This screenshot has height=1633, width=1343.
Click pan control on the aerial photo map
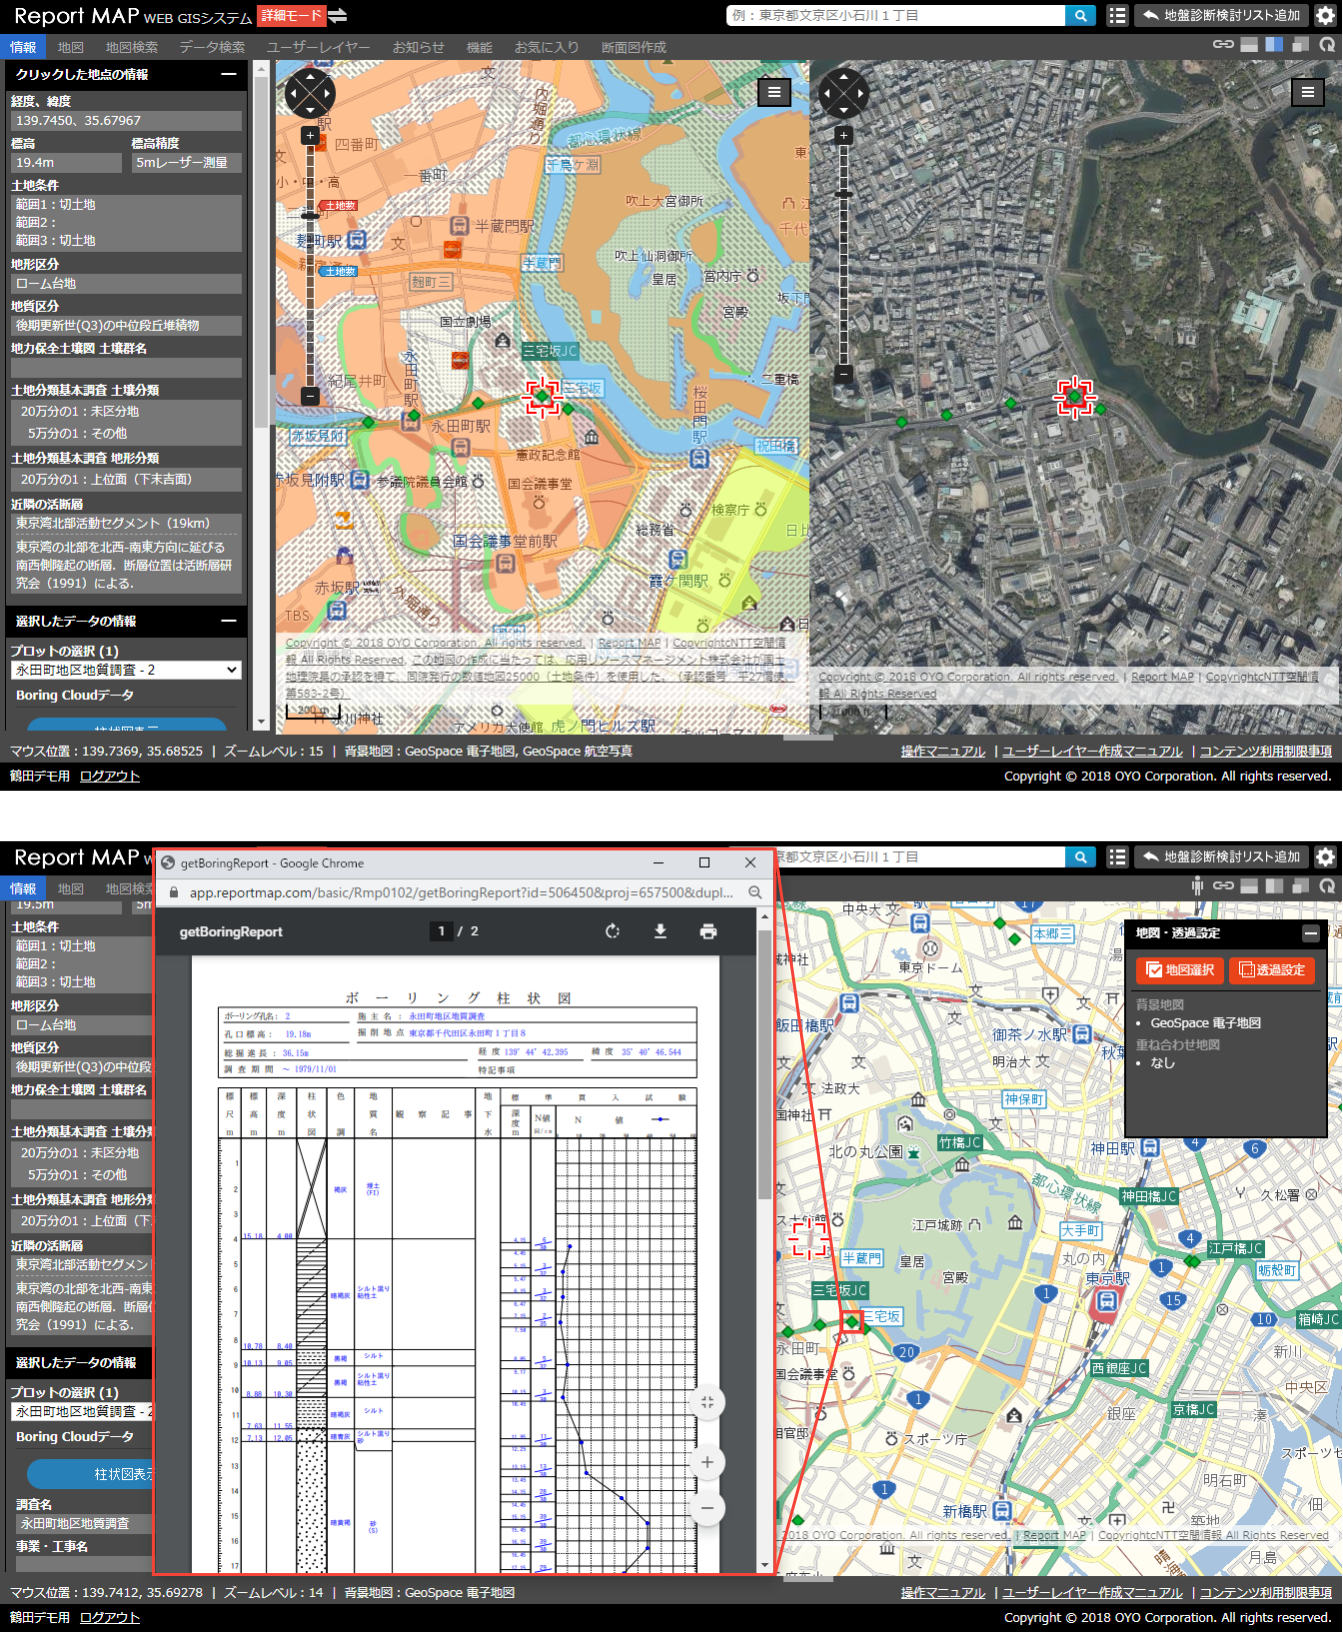pos(844,93)
